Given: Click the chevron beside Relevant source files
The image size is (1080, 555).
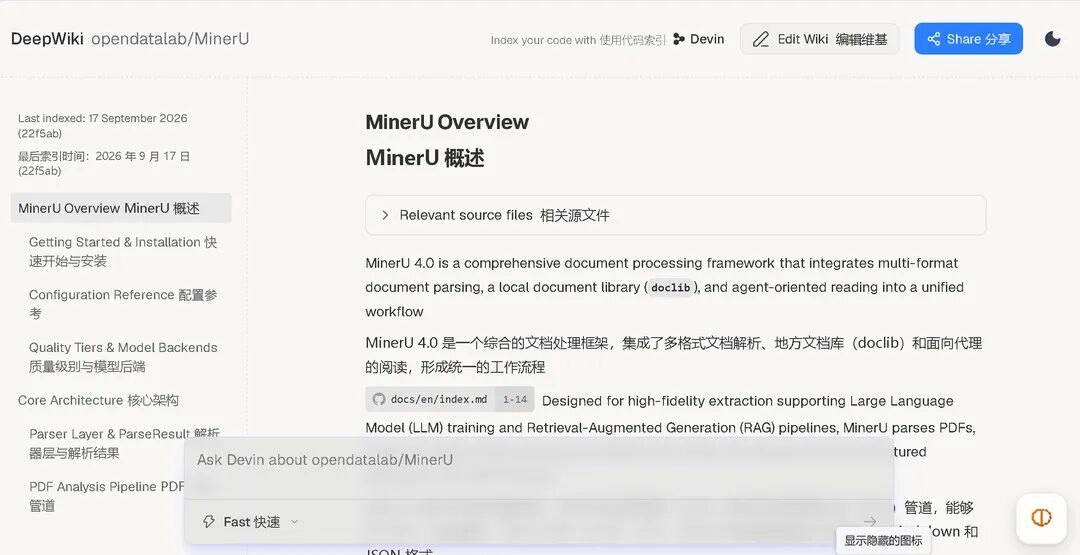Looking at the screenshot, I should [385, 215].
